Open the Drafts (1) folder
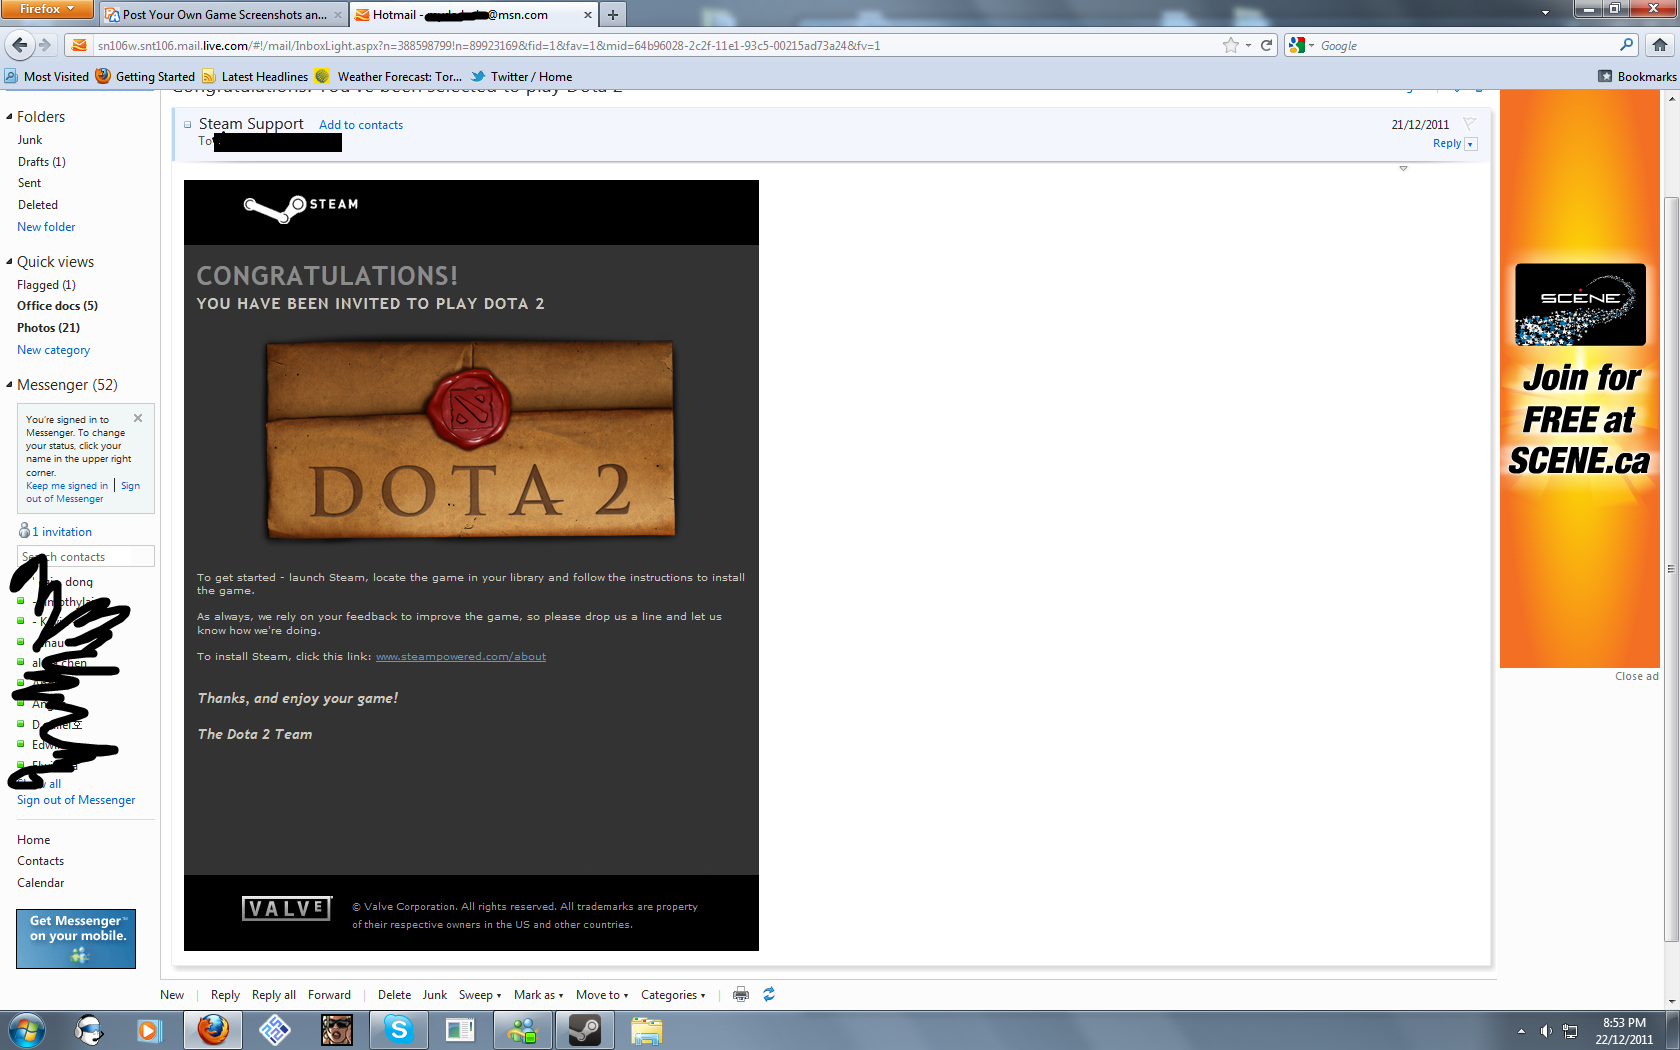The height and width of the screenshot is (1050, 1680). tap(41, 162)
